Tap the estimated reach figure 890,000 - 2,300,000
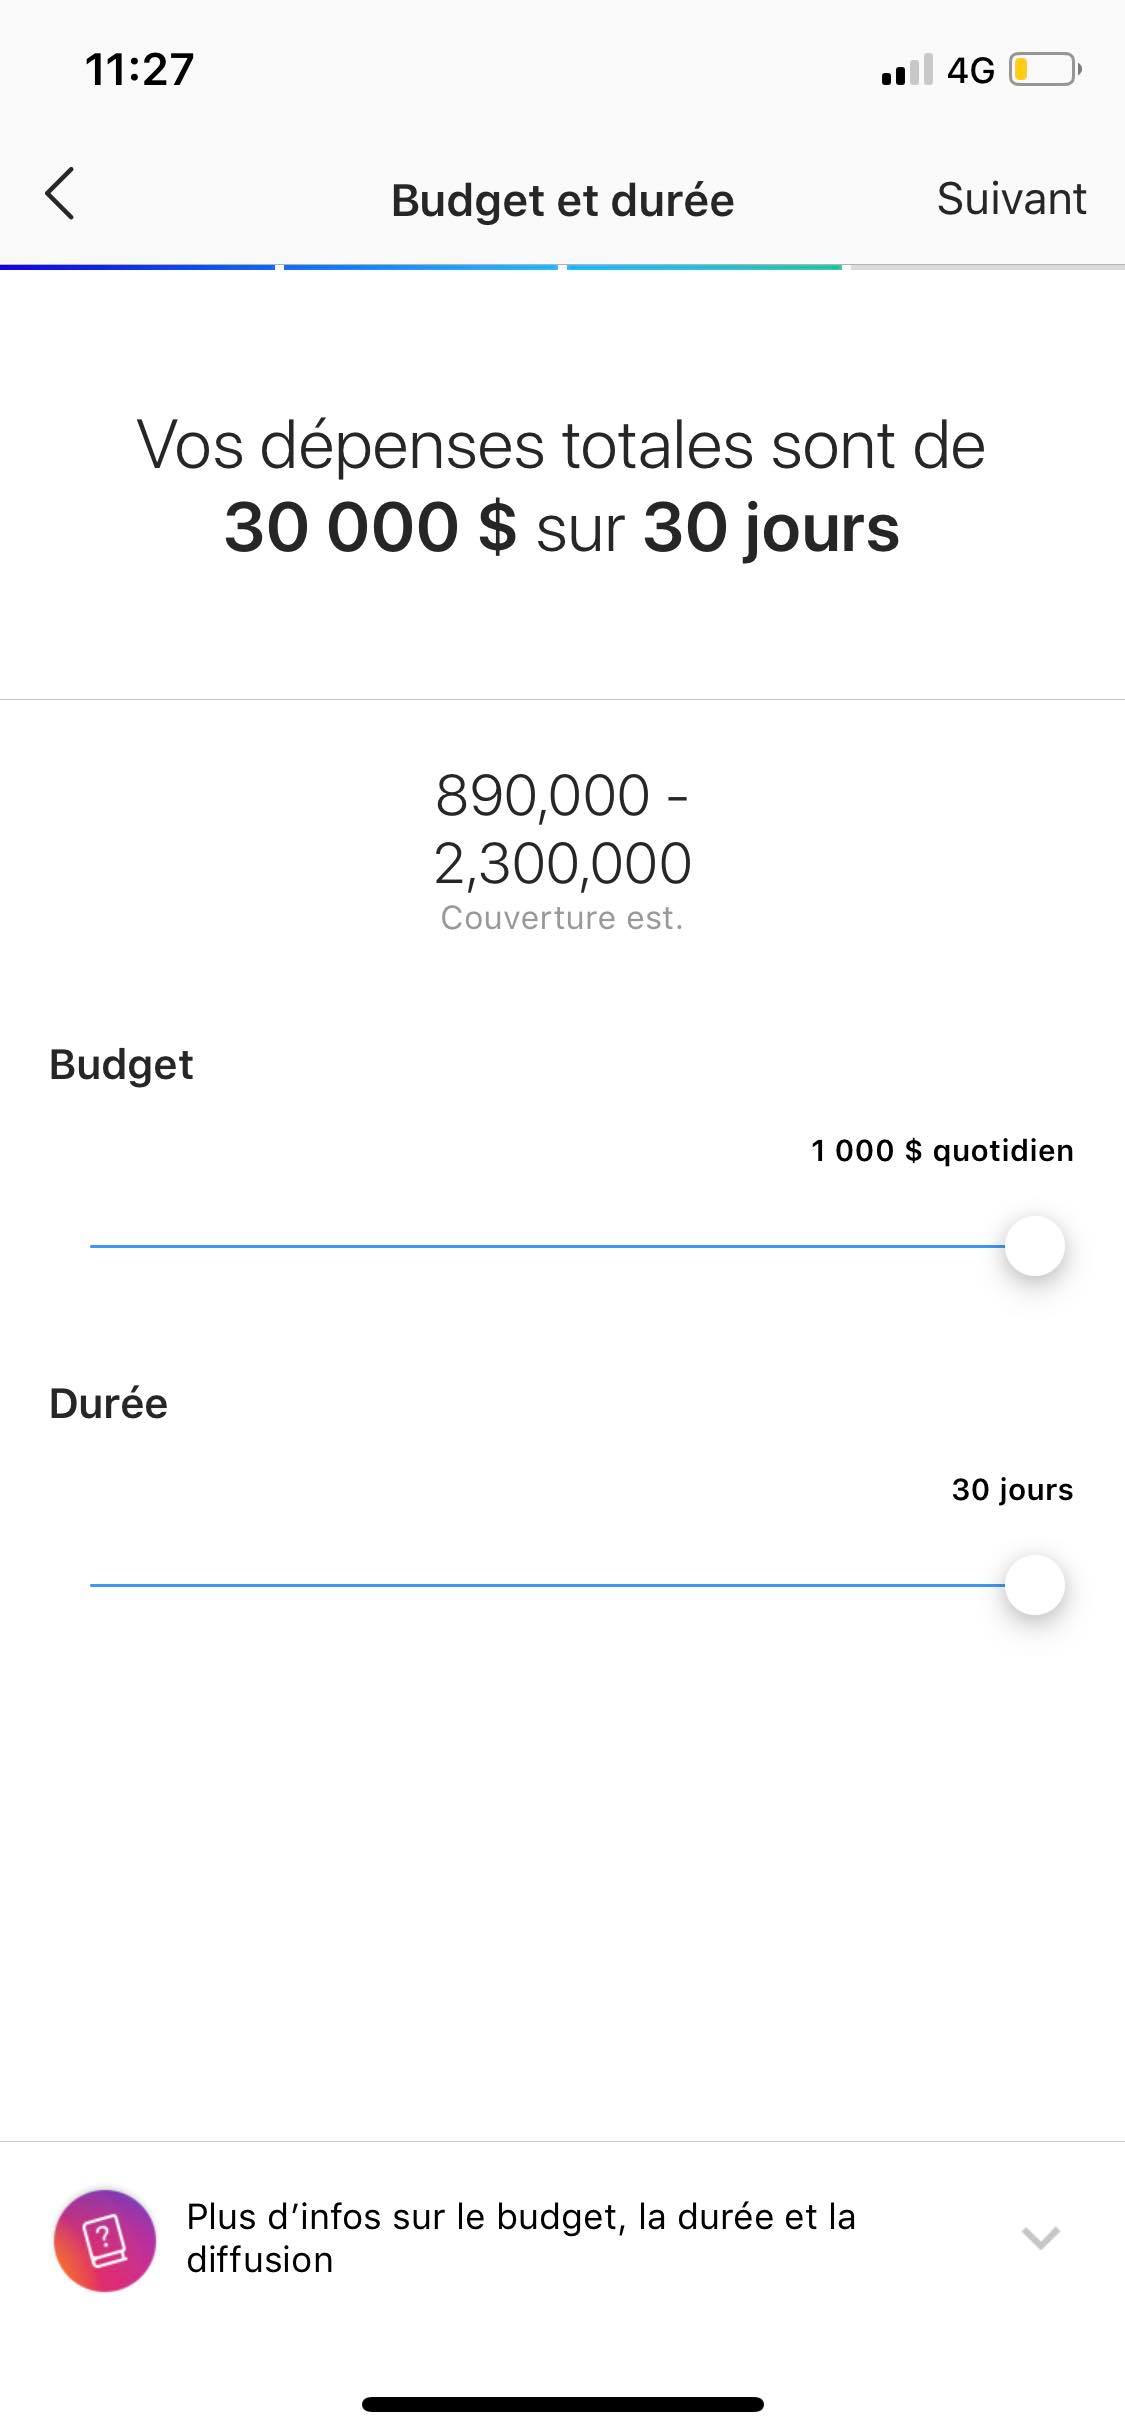 [x=562, y=829]
